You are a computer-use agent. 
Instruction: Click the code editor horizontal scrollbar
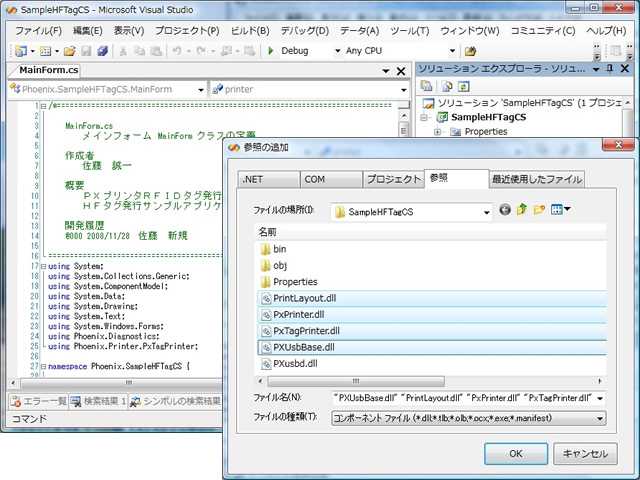tap(122, 383)
